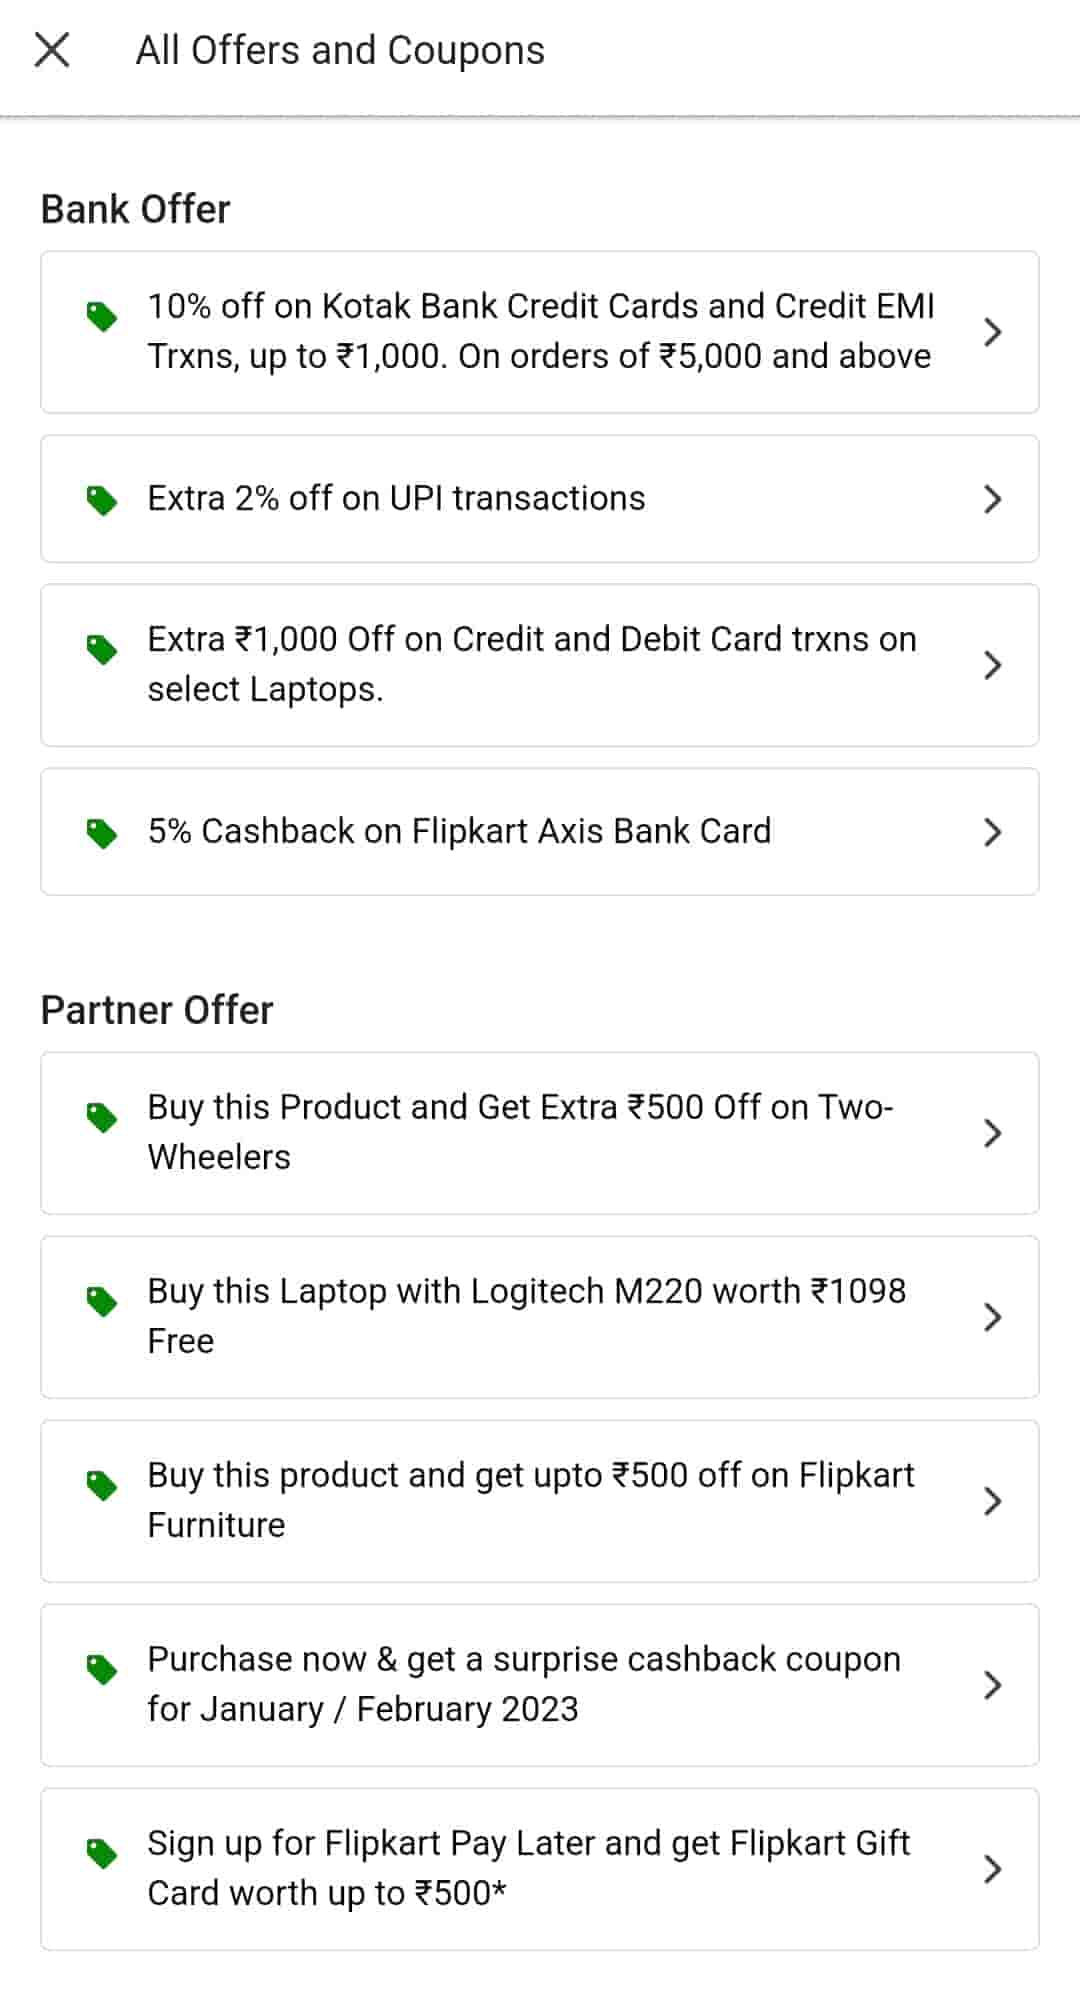The height and width of the screenshot is (1999, 1080).
Task: Open chevron for Logitech M220 free offer
Action: tap(992, 1317)
